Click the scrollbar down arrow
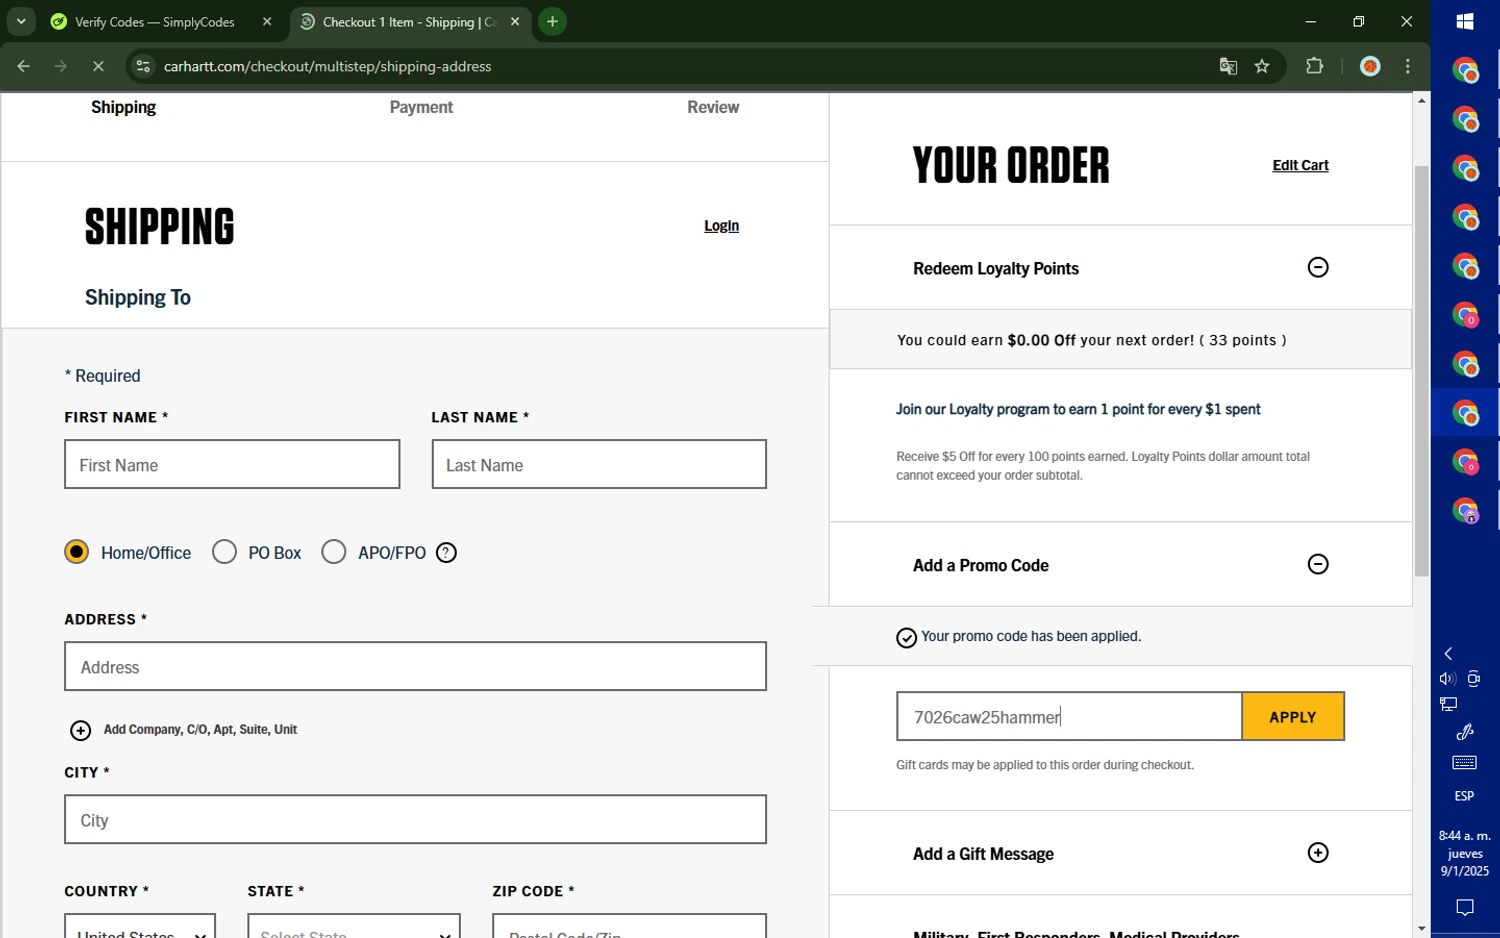The width and height of the screenshot is (1500, 938). pos(1421,929)
